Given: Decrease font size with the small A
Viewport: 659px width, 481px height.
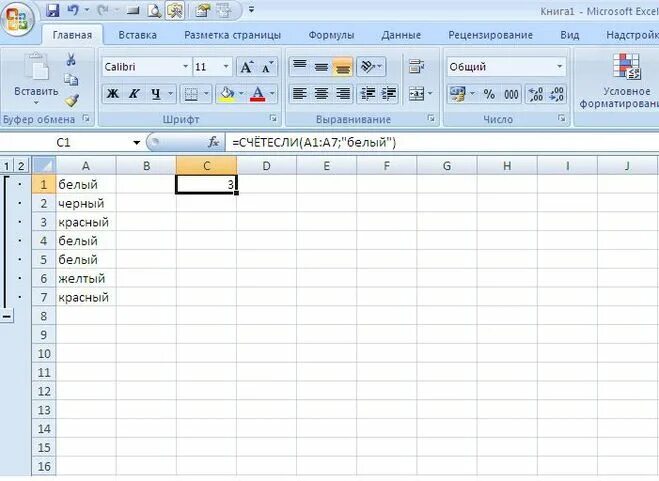Looking at the screenshot, I should pyautogui.click(x=267, y=67).
